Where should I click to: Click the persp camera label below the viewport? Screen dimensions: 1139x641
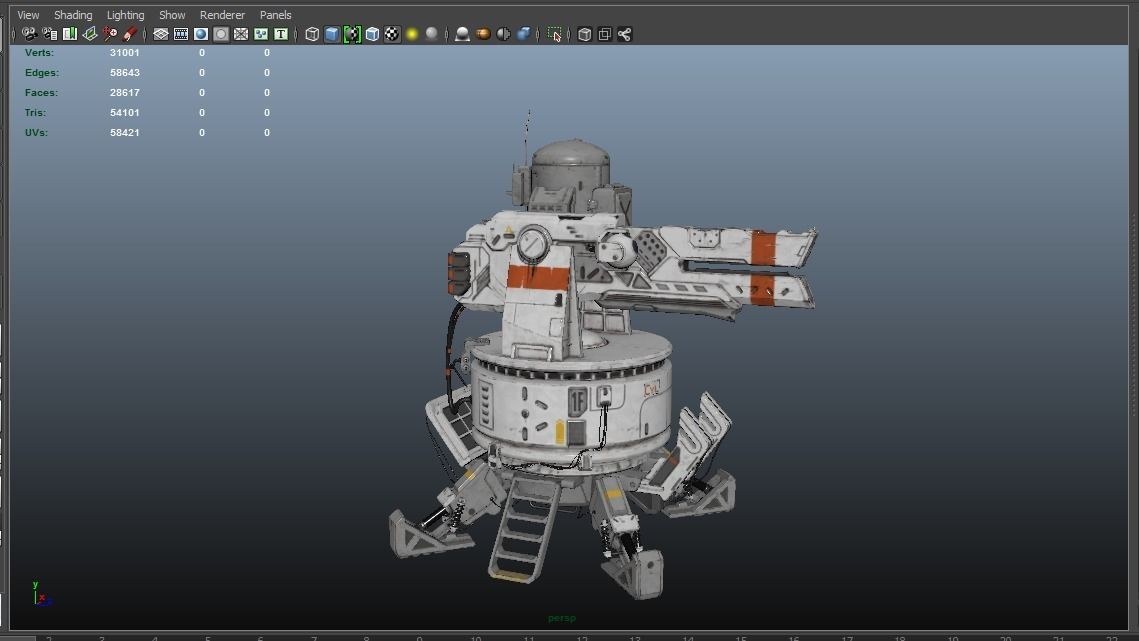(x=561, y=618)
